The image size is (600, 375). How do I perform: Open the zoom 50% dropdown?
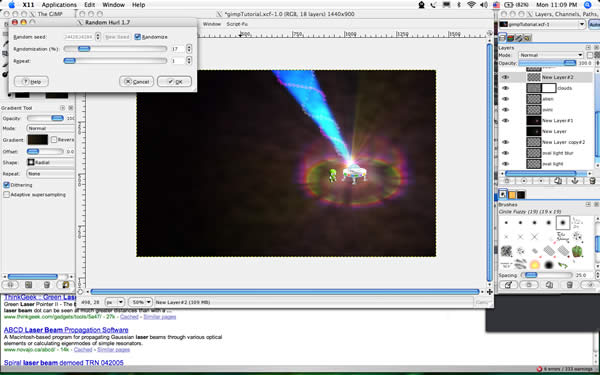140,302
